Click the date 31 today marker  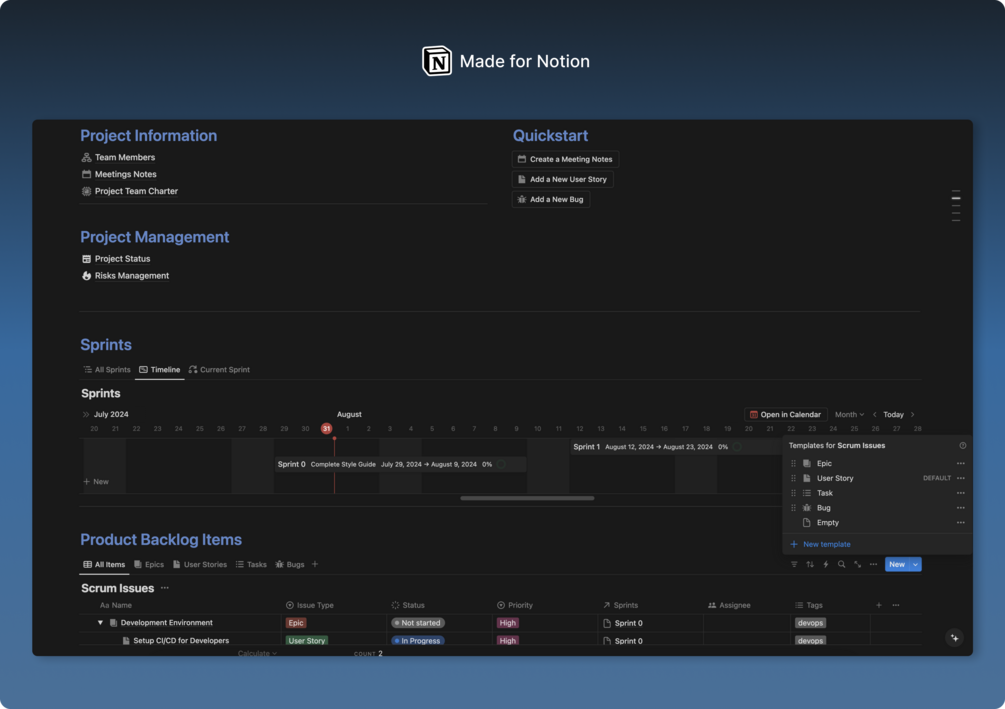326,429
